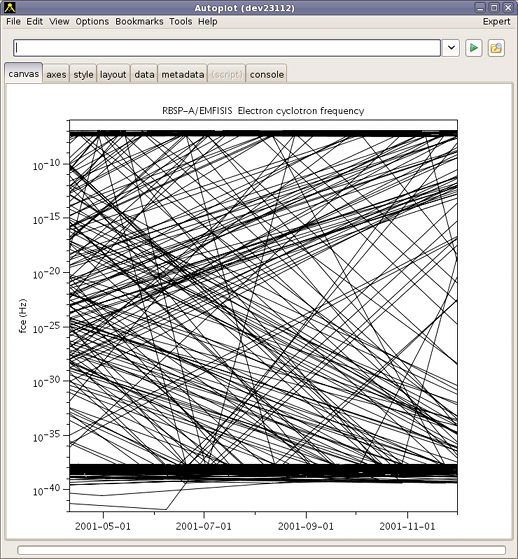Click the 2001-11-01 x-axis tick label
This screenshot has height=559, width=518.
(x=407, y=526)
